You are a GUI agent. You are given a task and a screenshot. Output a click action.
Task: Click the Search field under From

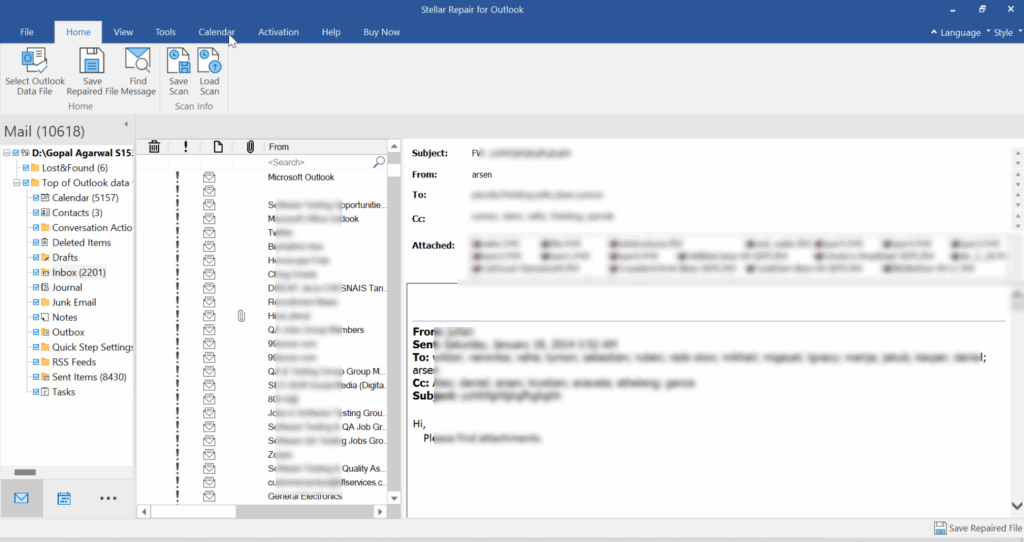click(x=318, y=162)
